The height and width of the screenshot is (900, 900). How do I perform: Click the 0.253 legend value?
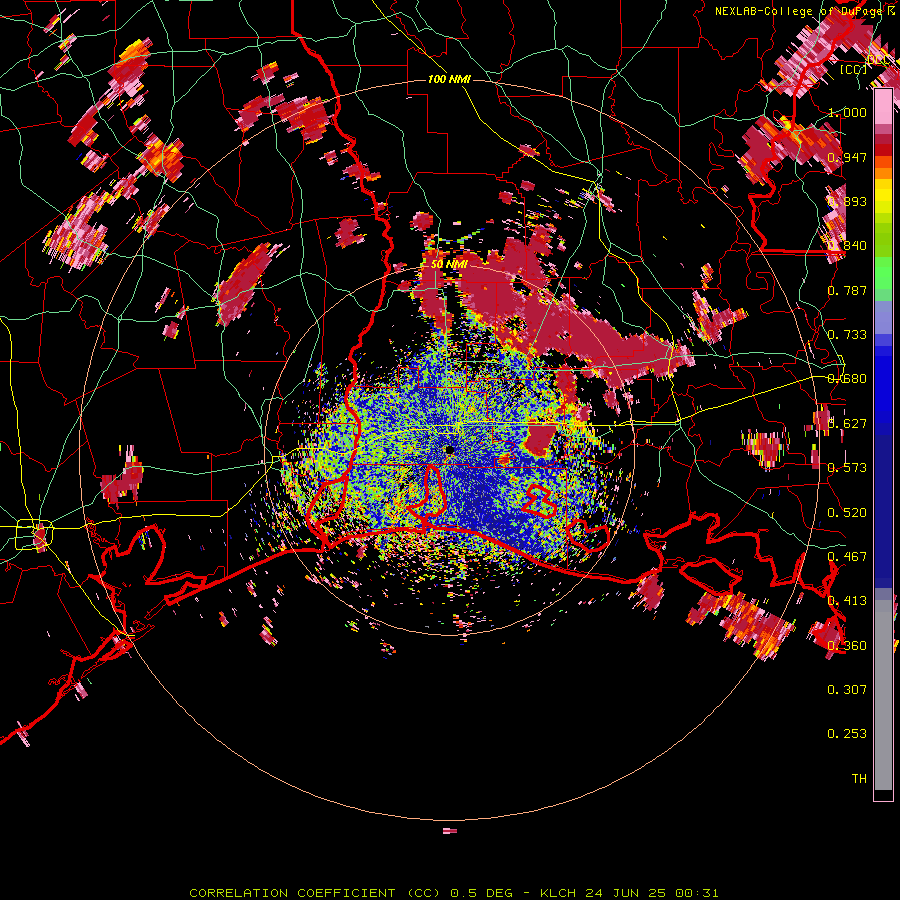point(847,734)
